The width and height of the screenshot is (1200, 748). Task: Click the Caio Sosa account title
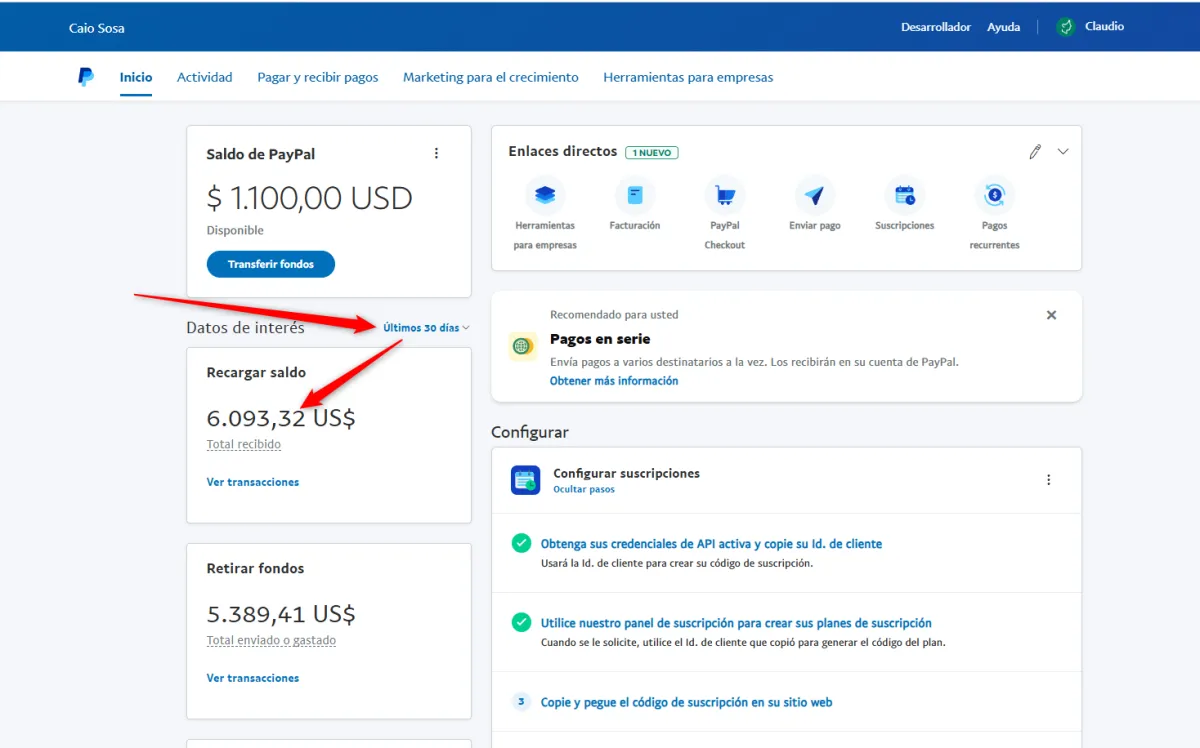[97, 28]
